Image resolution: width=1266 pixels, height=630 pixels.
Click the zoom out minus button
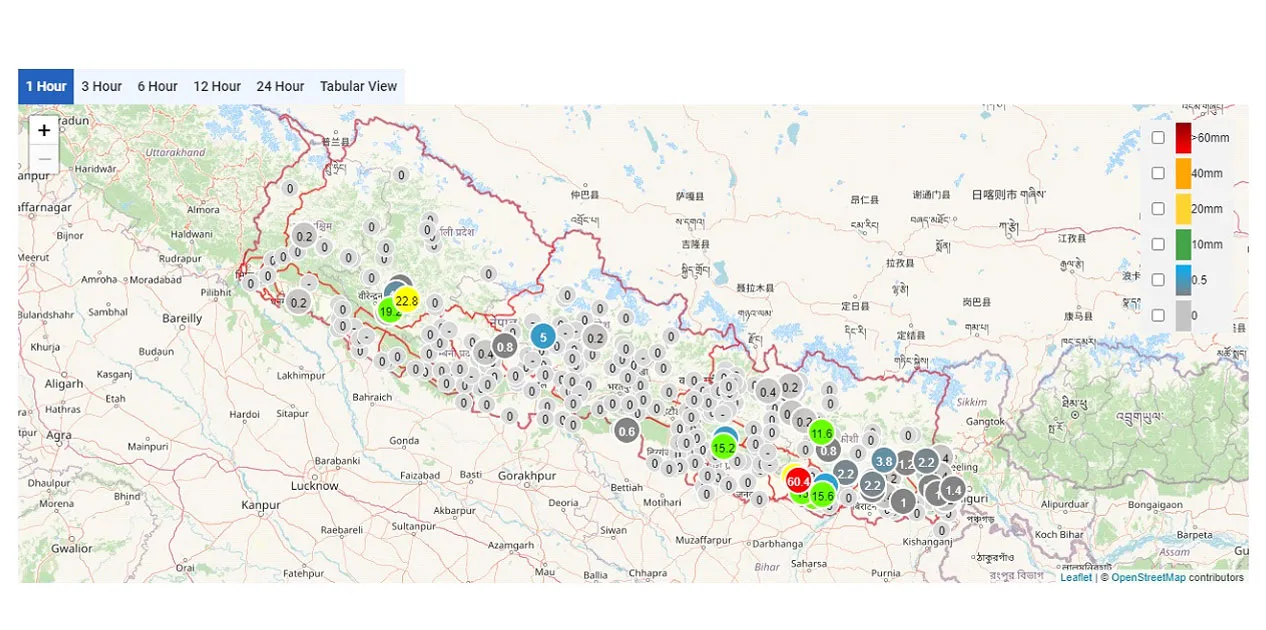(x=44, y=159)
